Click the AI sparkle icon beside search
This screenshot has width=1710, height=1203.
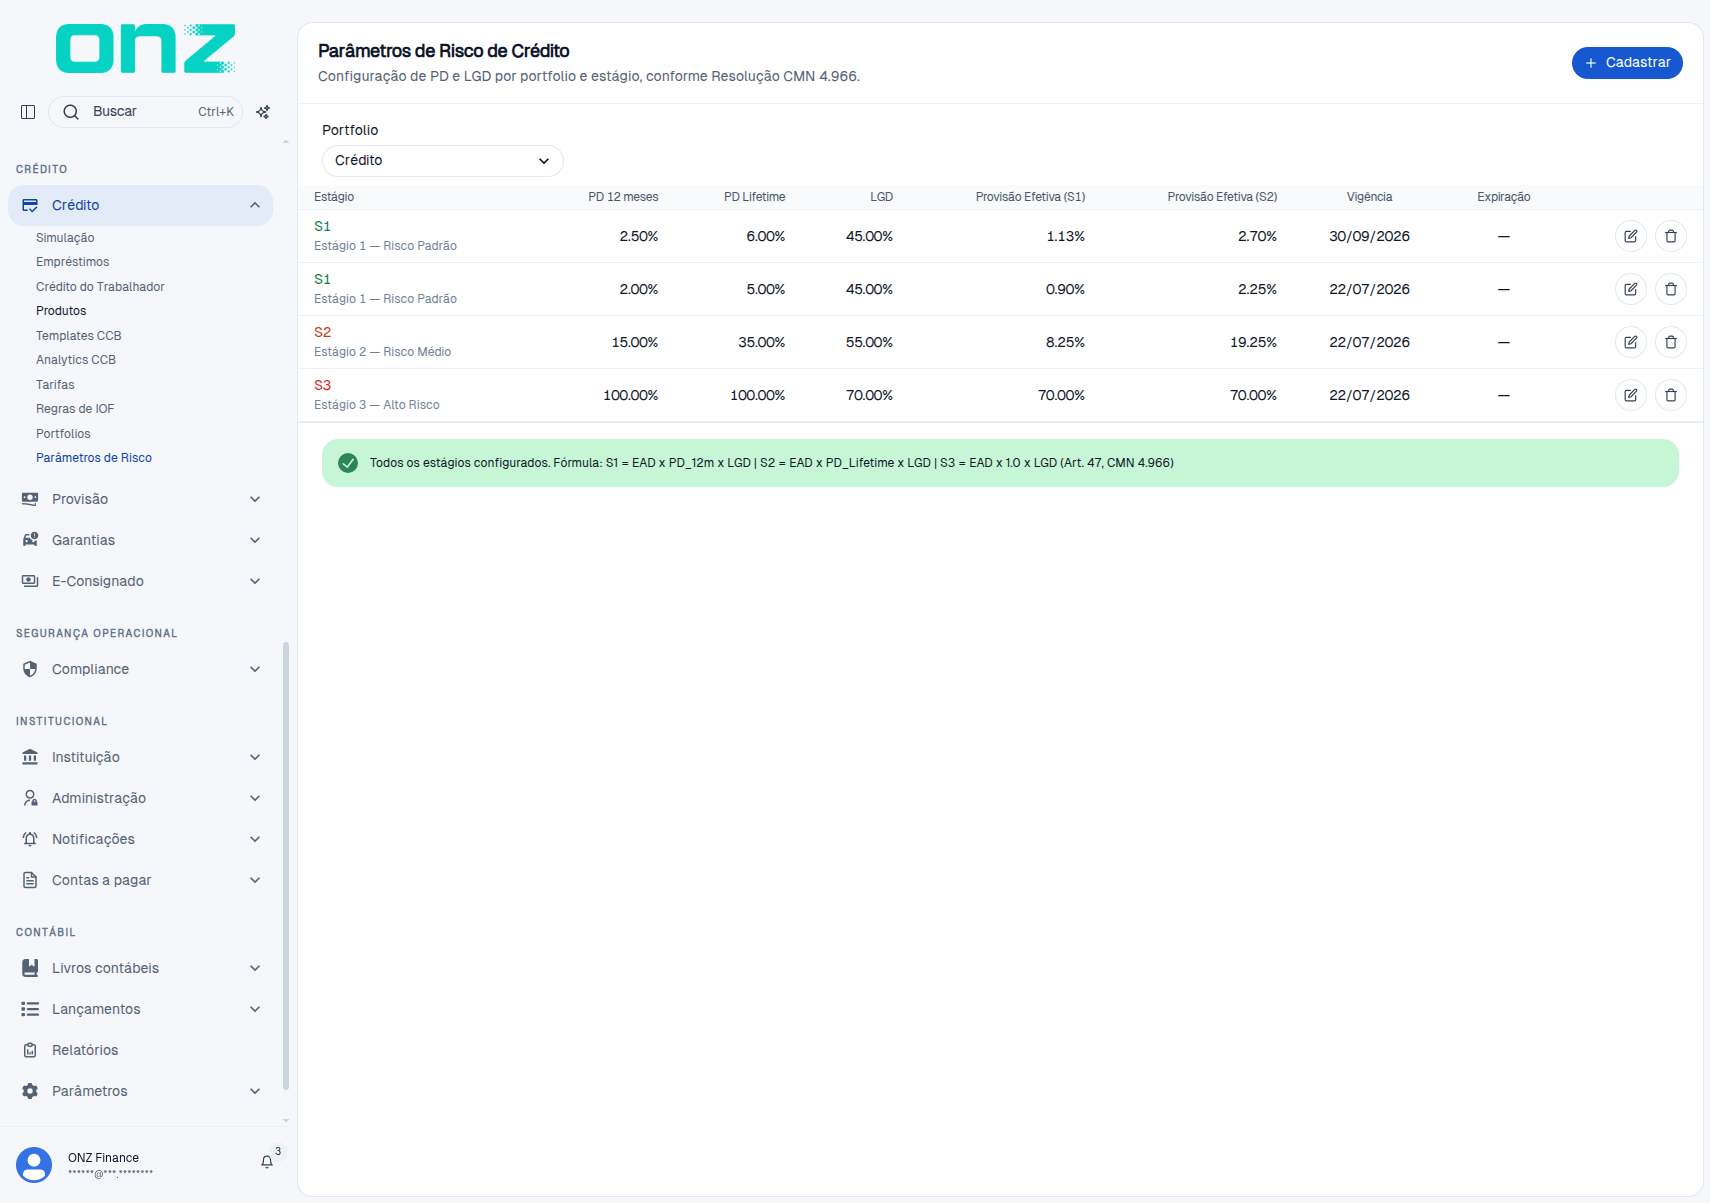[x=263, y=112]
